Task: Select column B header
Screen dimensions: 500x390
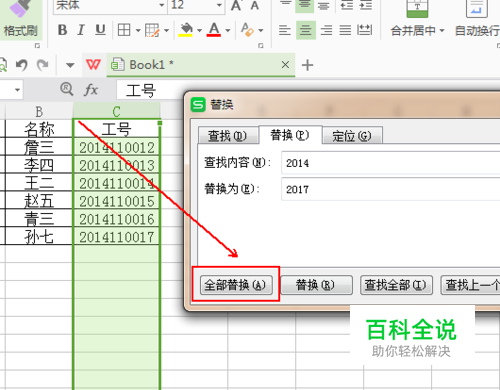Action: pos(39,111)
